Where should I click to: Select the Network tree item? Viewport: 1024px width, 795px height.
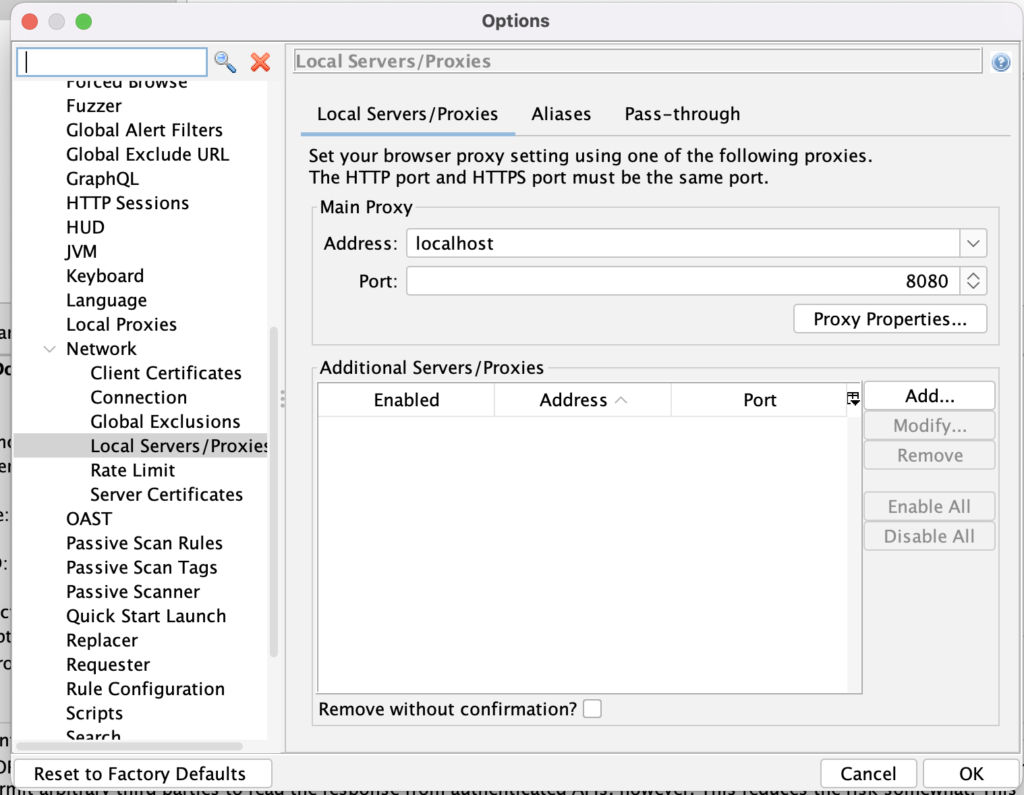101,349
